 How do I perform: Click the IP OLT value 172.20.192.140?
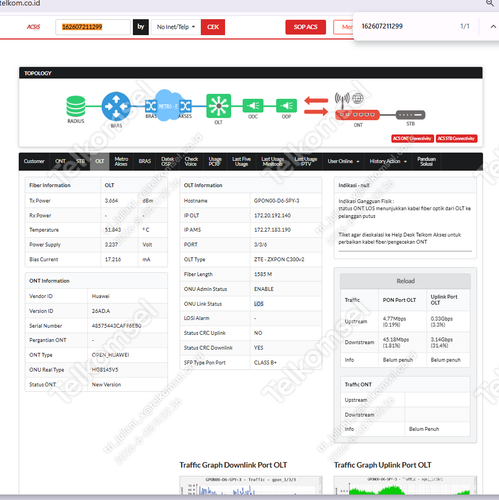pyautogui.click(x=272, y=215)
